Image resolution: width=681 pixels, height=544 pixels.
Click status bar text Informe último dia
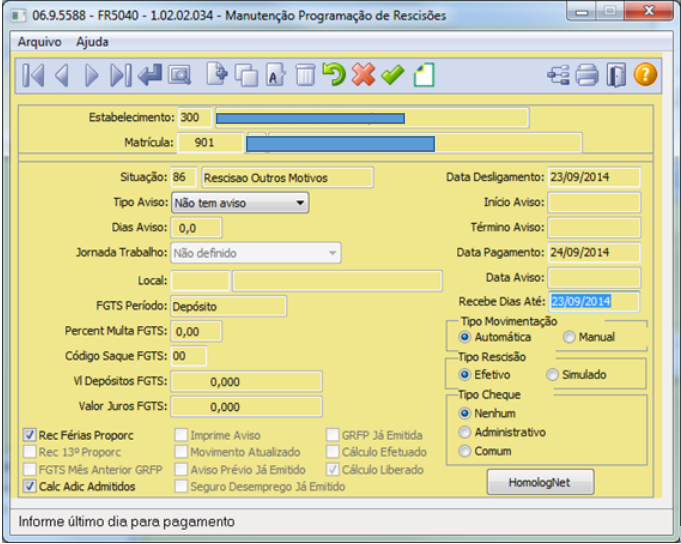(x=126, y=521)
